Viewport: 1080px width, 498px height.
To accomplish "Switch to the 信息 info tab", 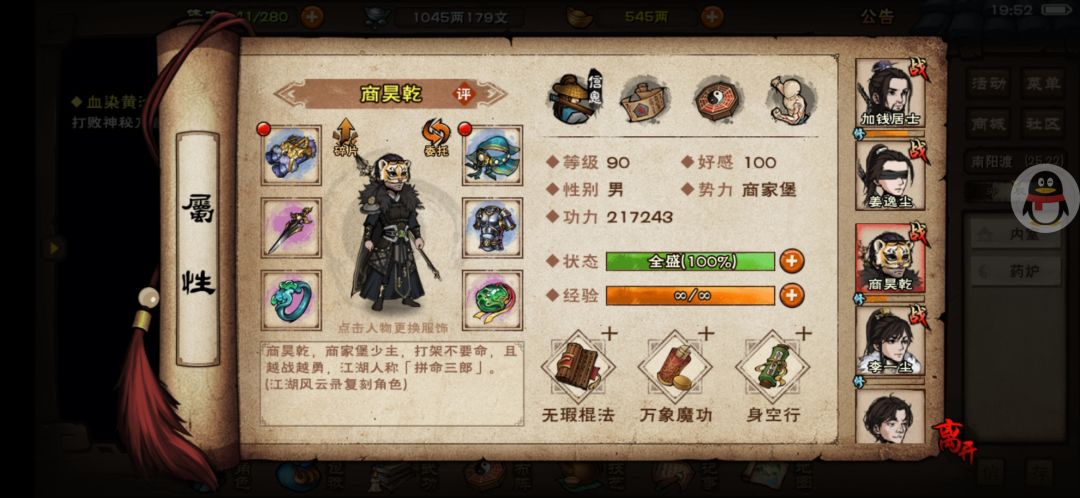I will click(x=576, y=100).
